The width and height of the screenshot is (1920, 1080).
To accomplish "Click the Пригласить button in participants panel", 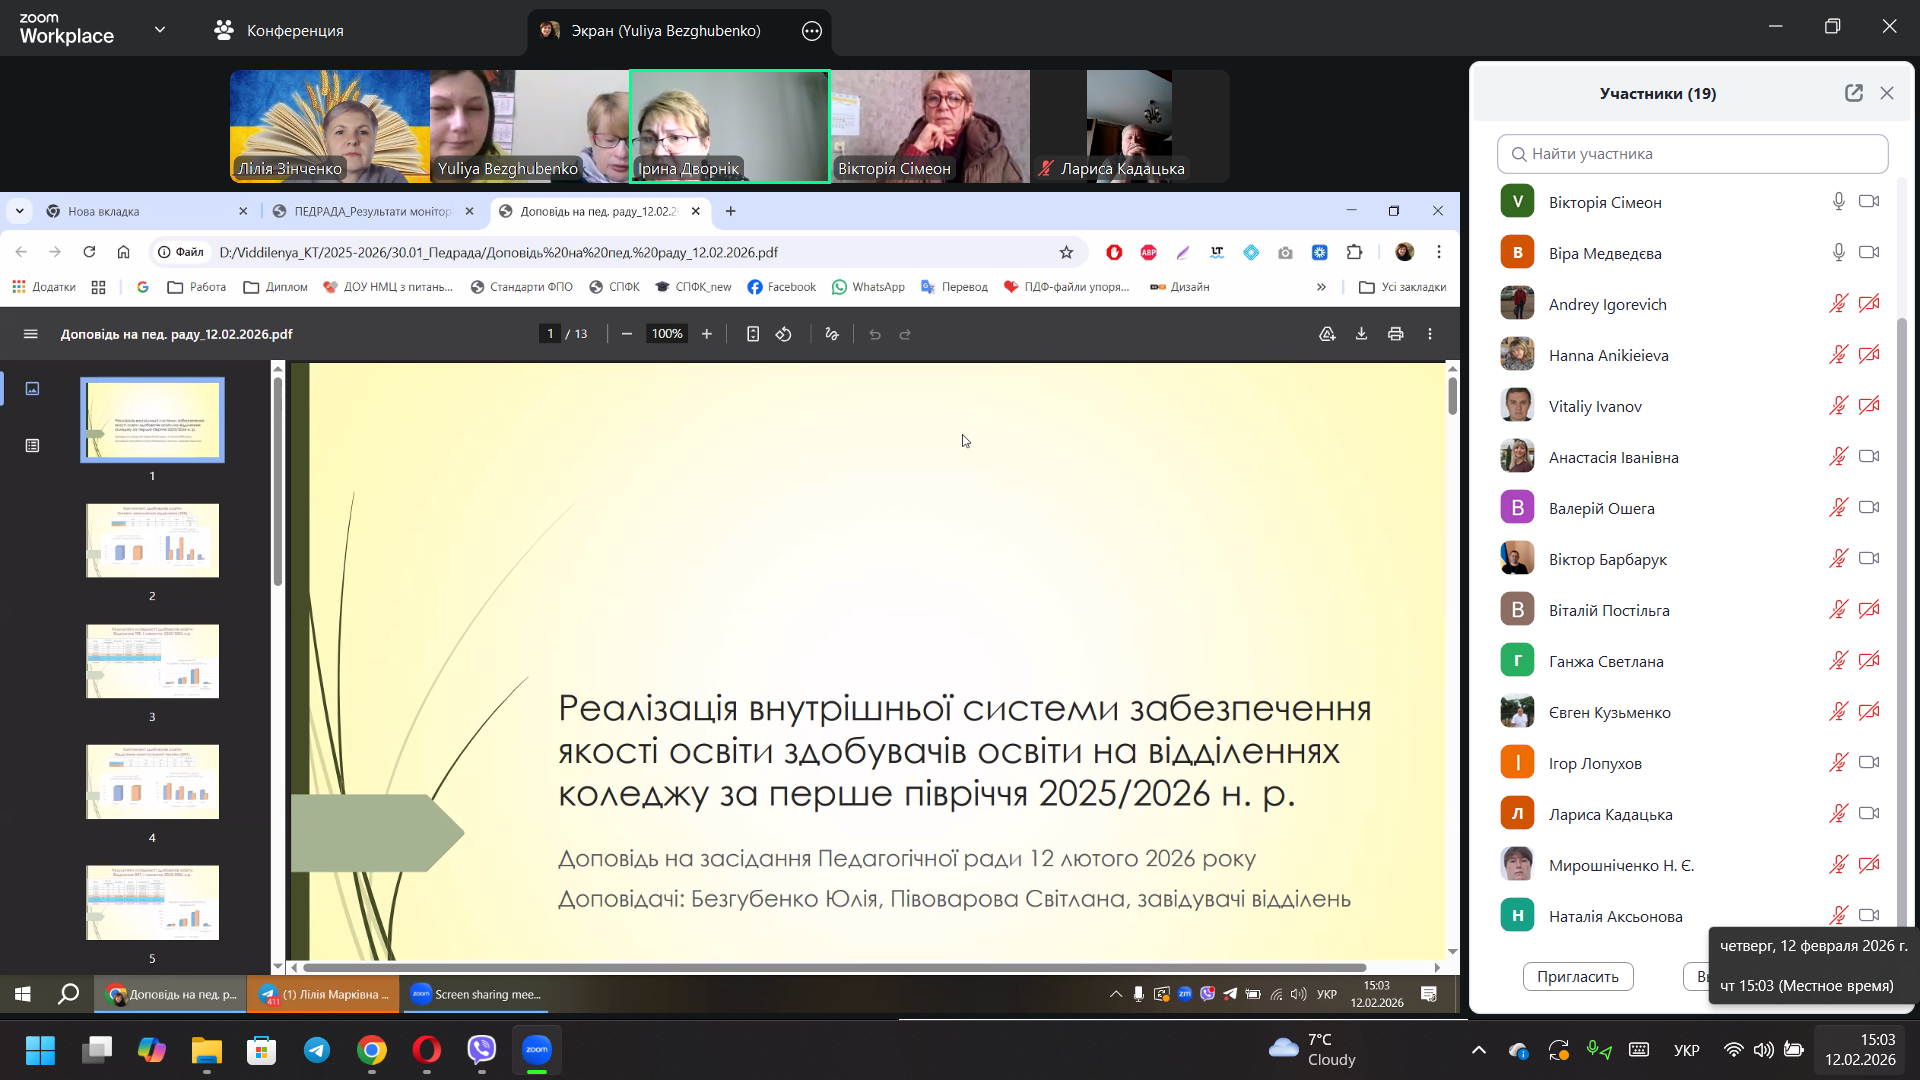I will (x=1578, y=976).
